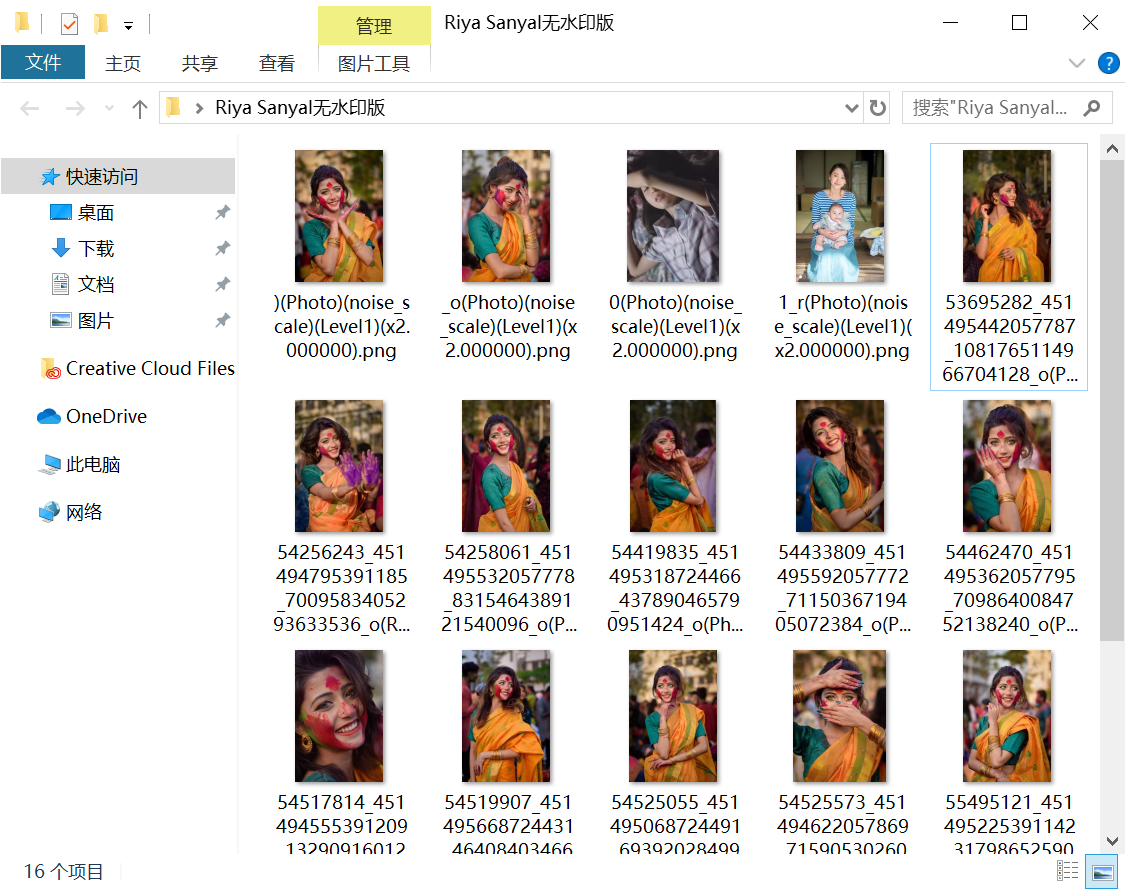Expand the ribbon with the chevron
The image size is (1126, 890).
tap(1076, 63)
